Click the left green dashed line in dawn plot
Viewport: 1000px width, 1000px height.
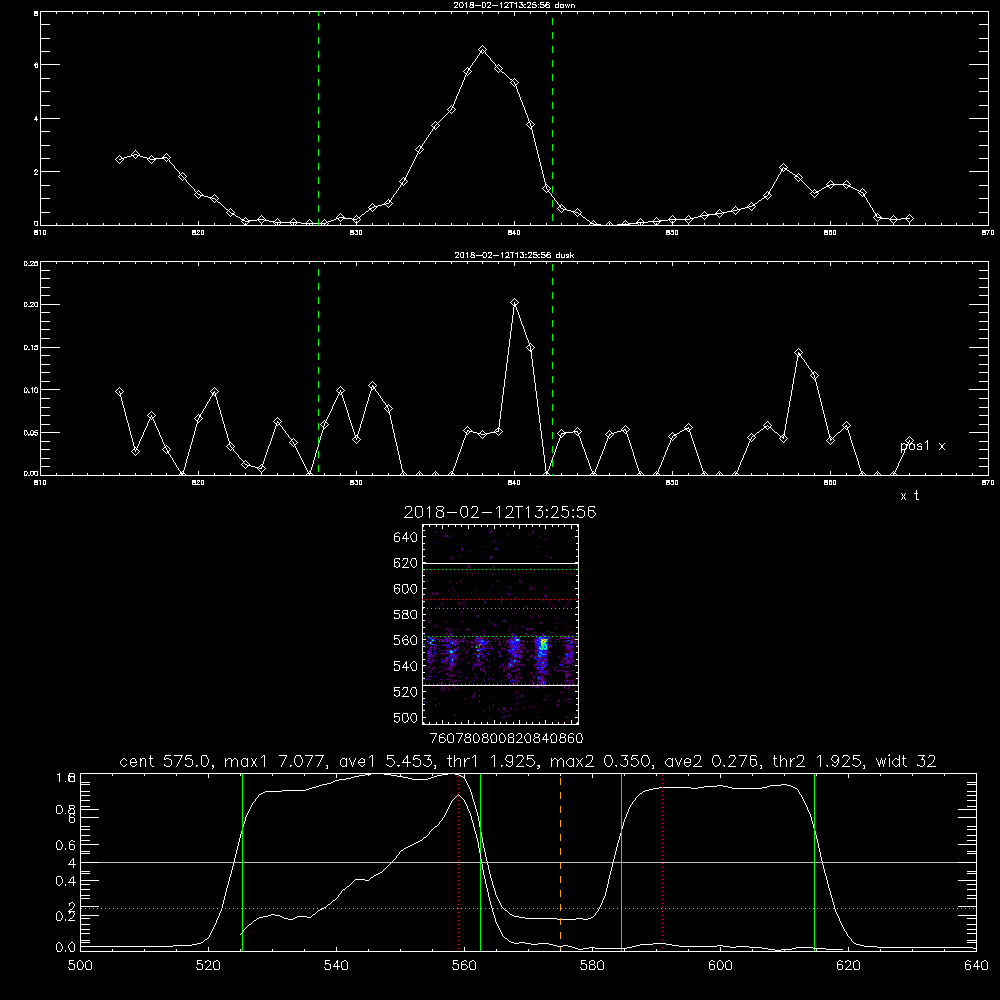(318, 118)
